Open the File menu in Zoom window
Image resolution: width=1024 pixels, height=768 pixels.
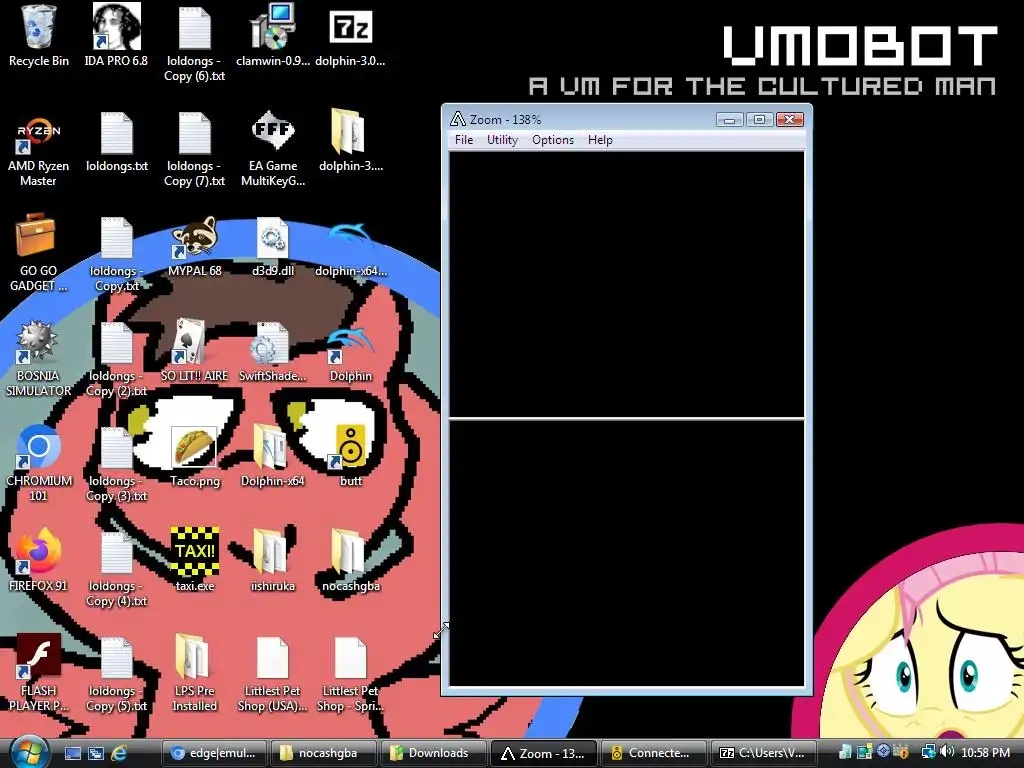click(464, 140)
